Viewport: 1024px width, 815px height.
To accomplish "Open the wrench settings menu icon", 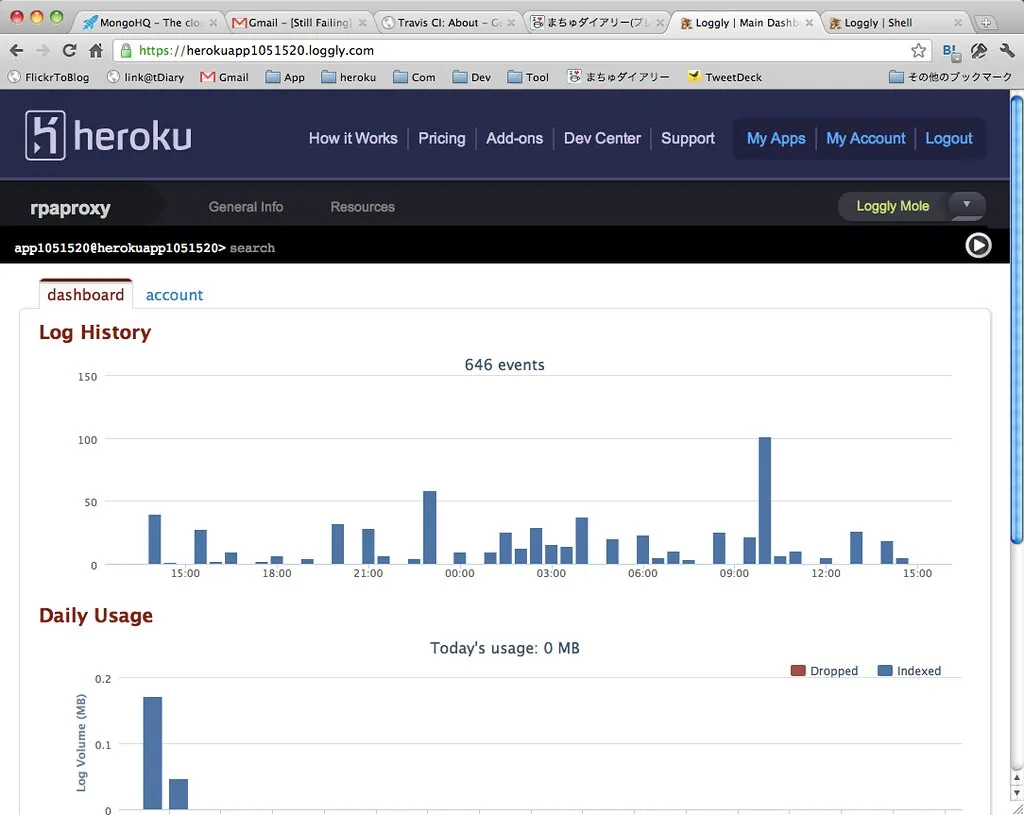I will coord(1006,50).
